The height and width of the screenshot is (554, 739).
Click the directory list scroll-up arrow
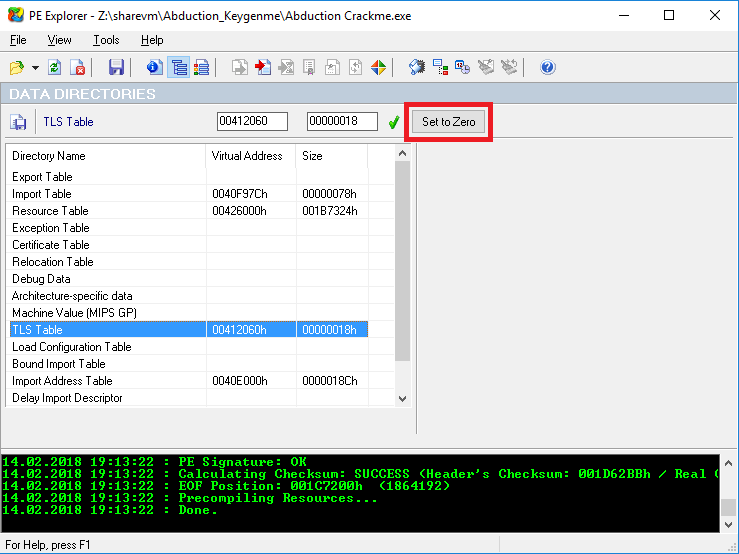pos(402,153)
